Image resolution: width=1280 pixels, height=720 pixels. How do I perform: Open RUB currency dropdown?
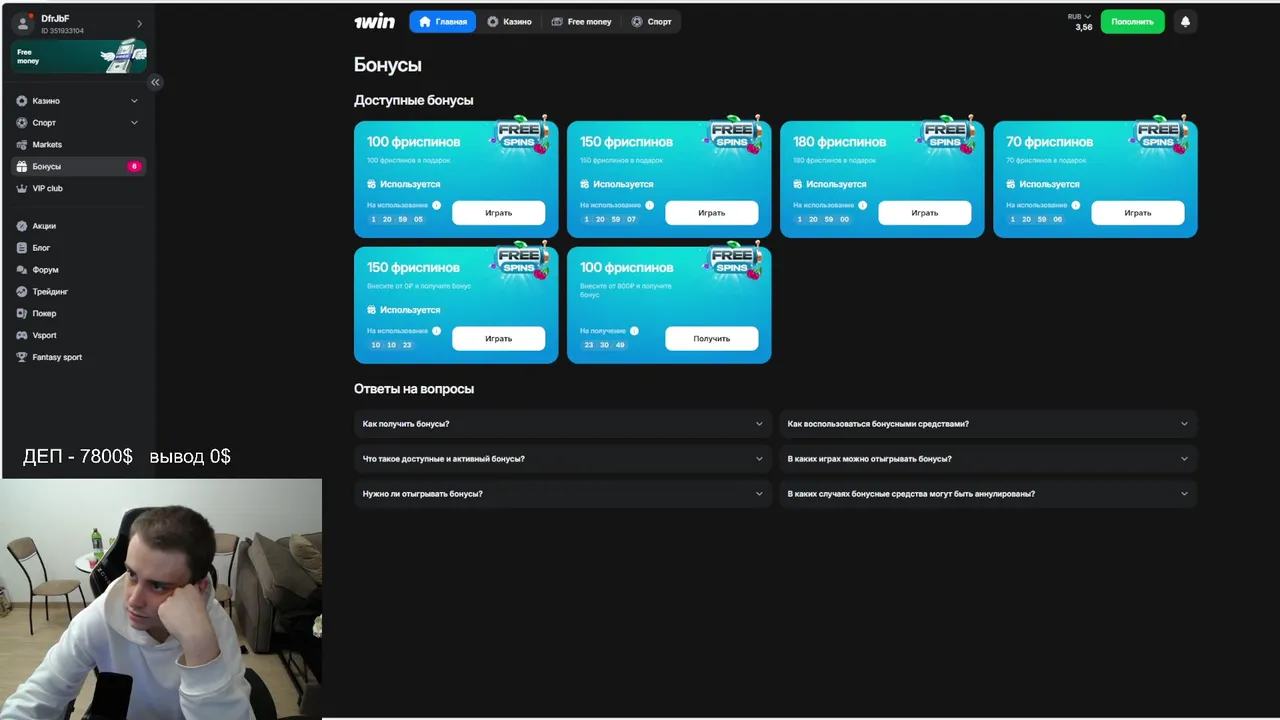1079,16
